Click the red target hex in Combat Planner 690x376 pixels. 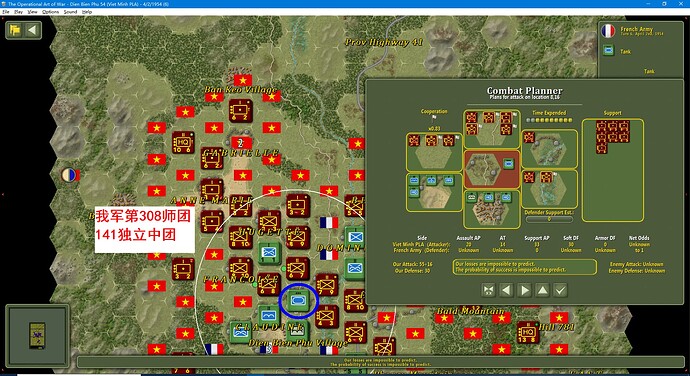tap(492, 169)
